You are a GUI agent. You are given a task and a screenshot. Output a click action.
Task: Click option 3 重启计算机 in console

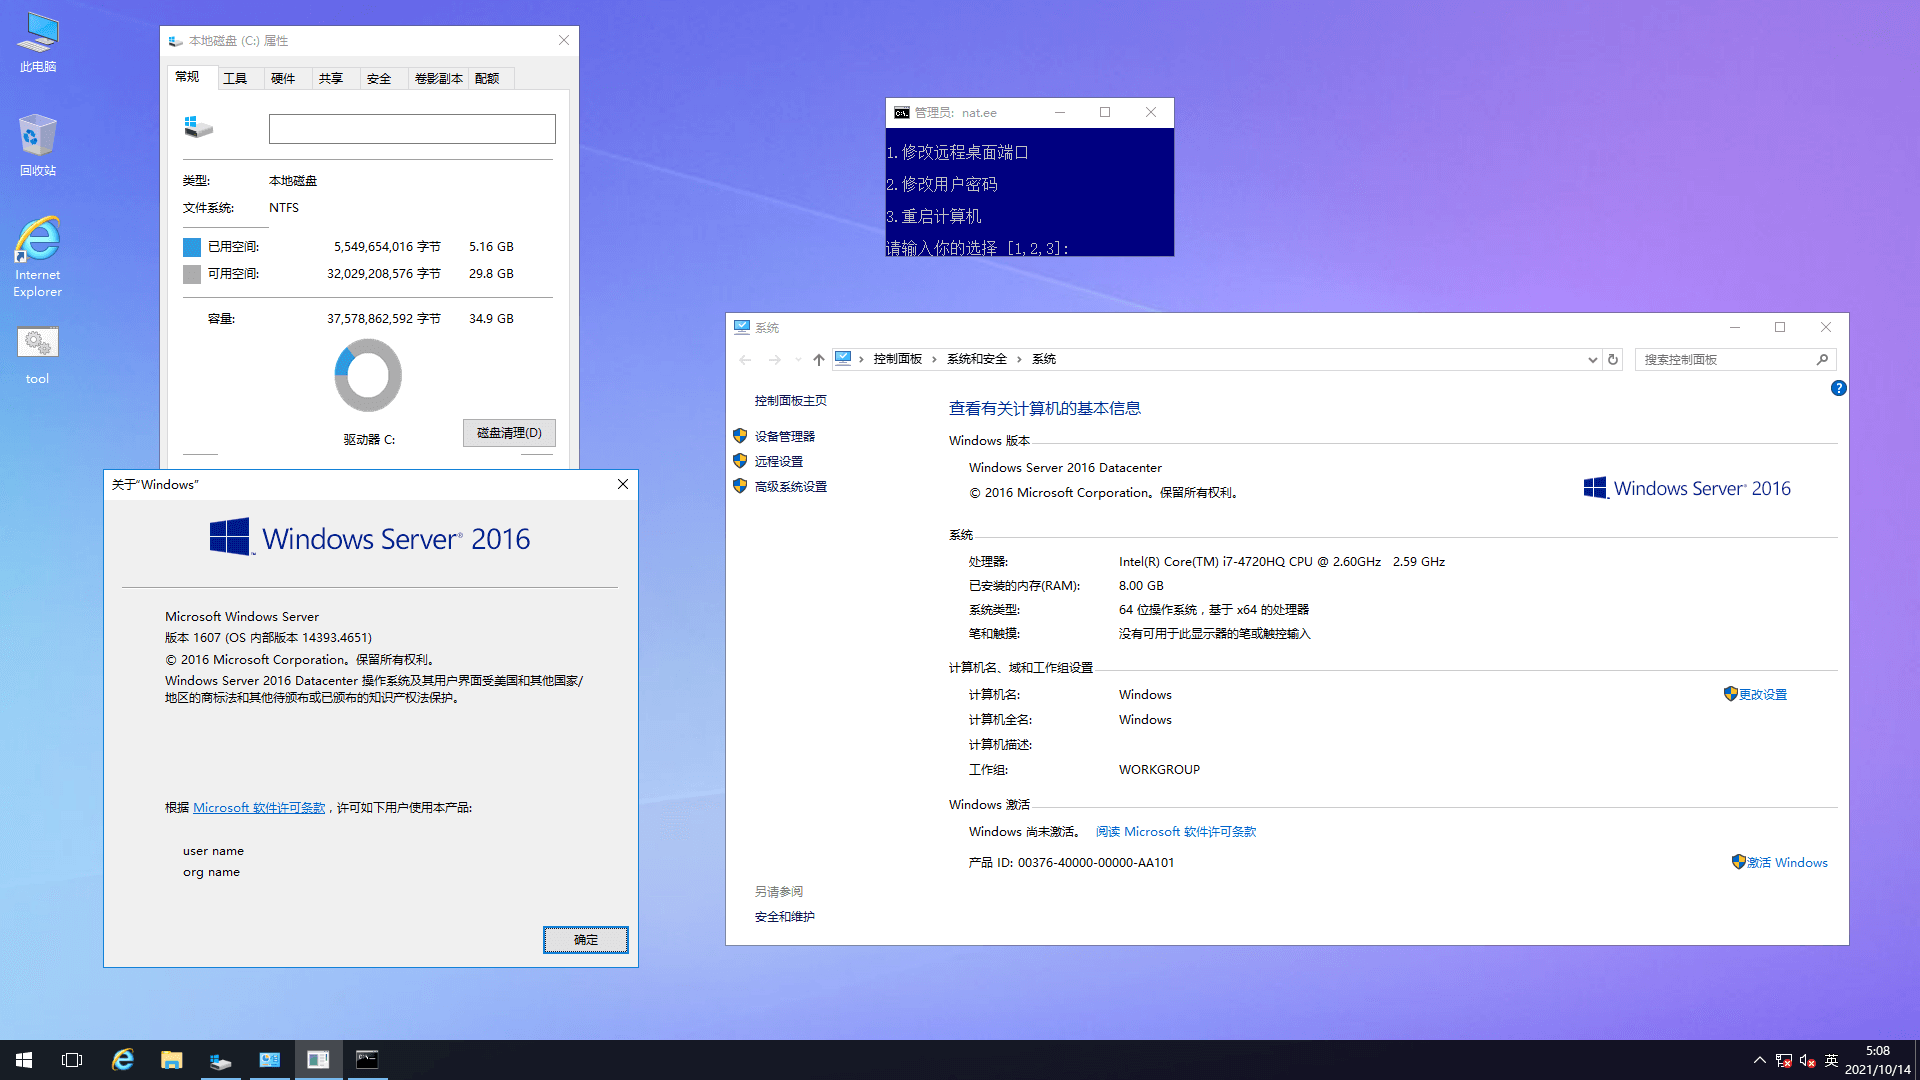pos(934,216)
